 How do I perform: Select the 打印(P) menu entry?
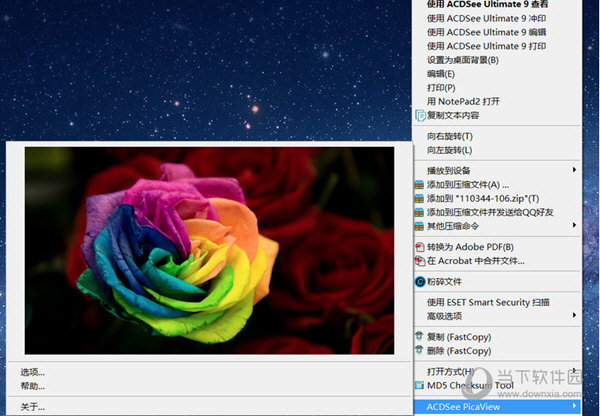click(x=441, y=88)
